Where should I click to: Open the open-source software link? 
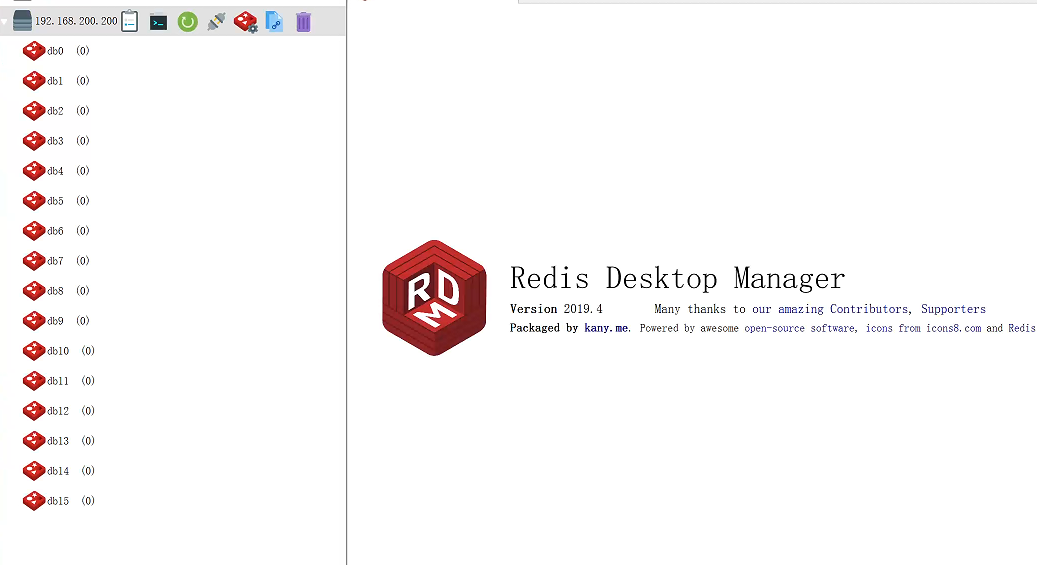(x=799, y=328)
